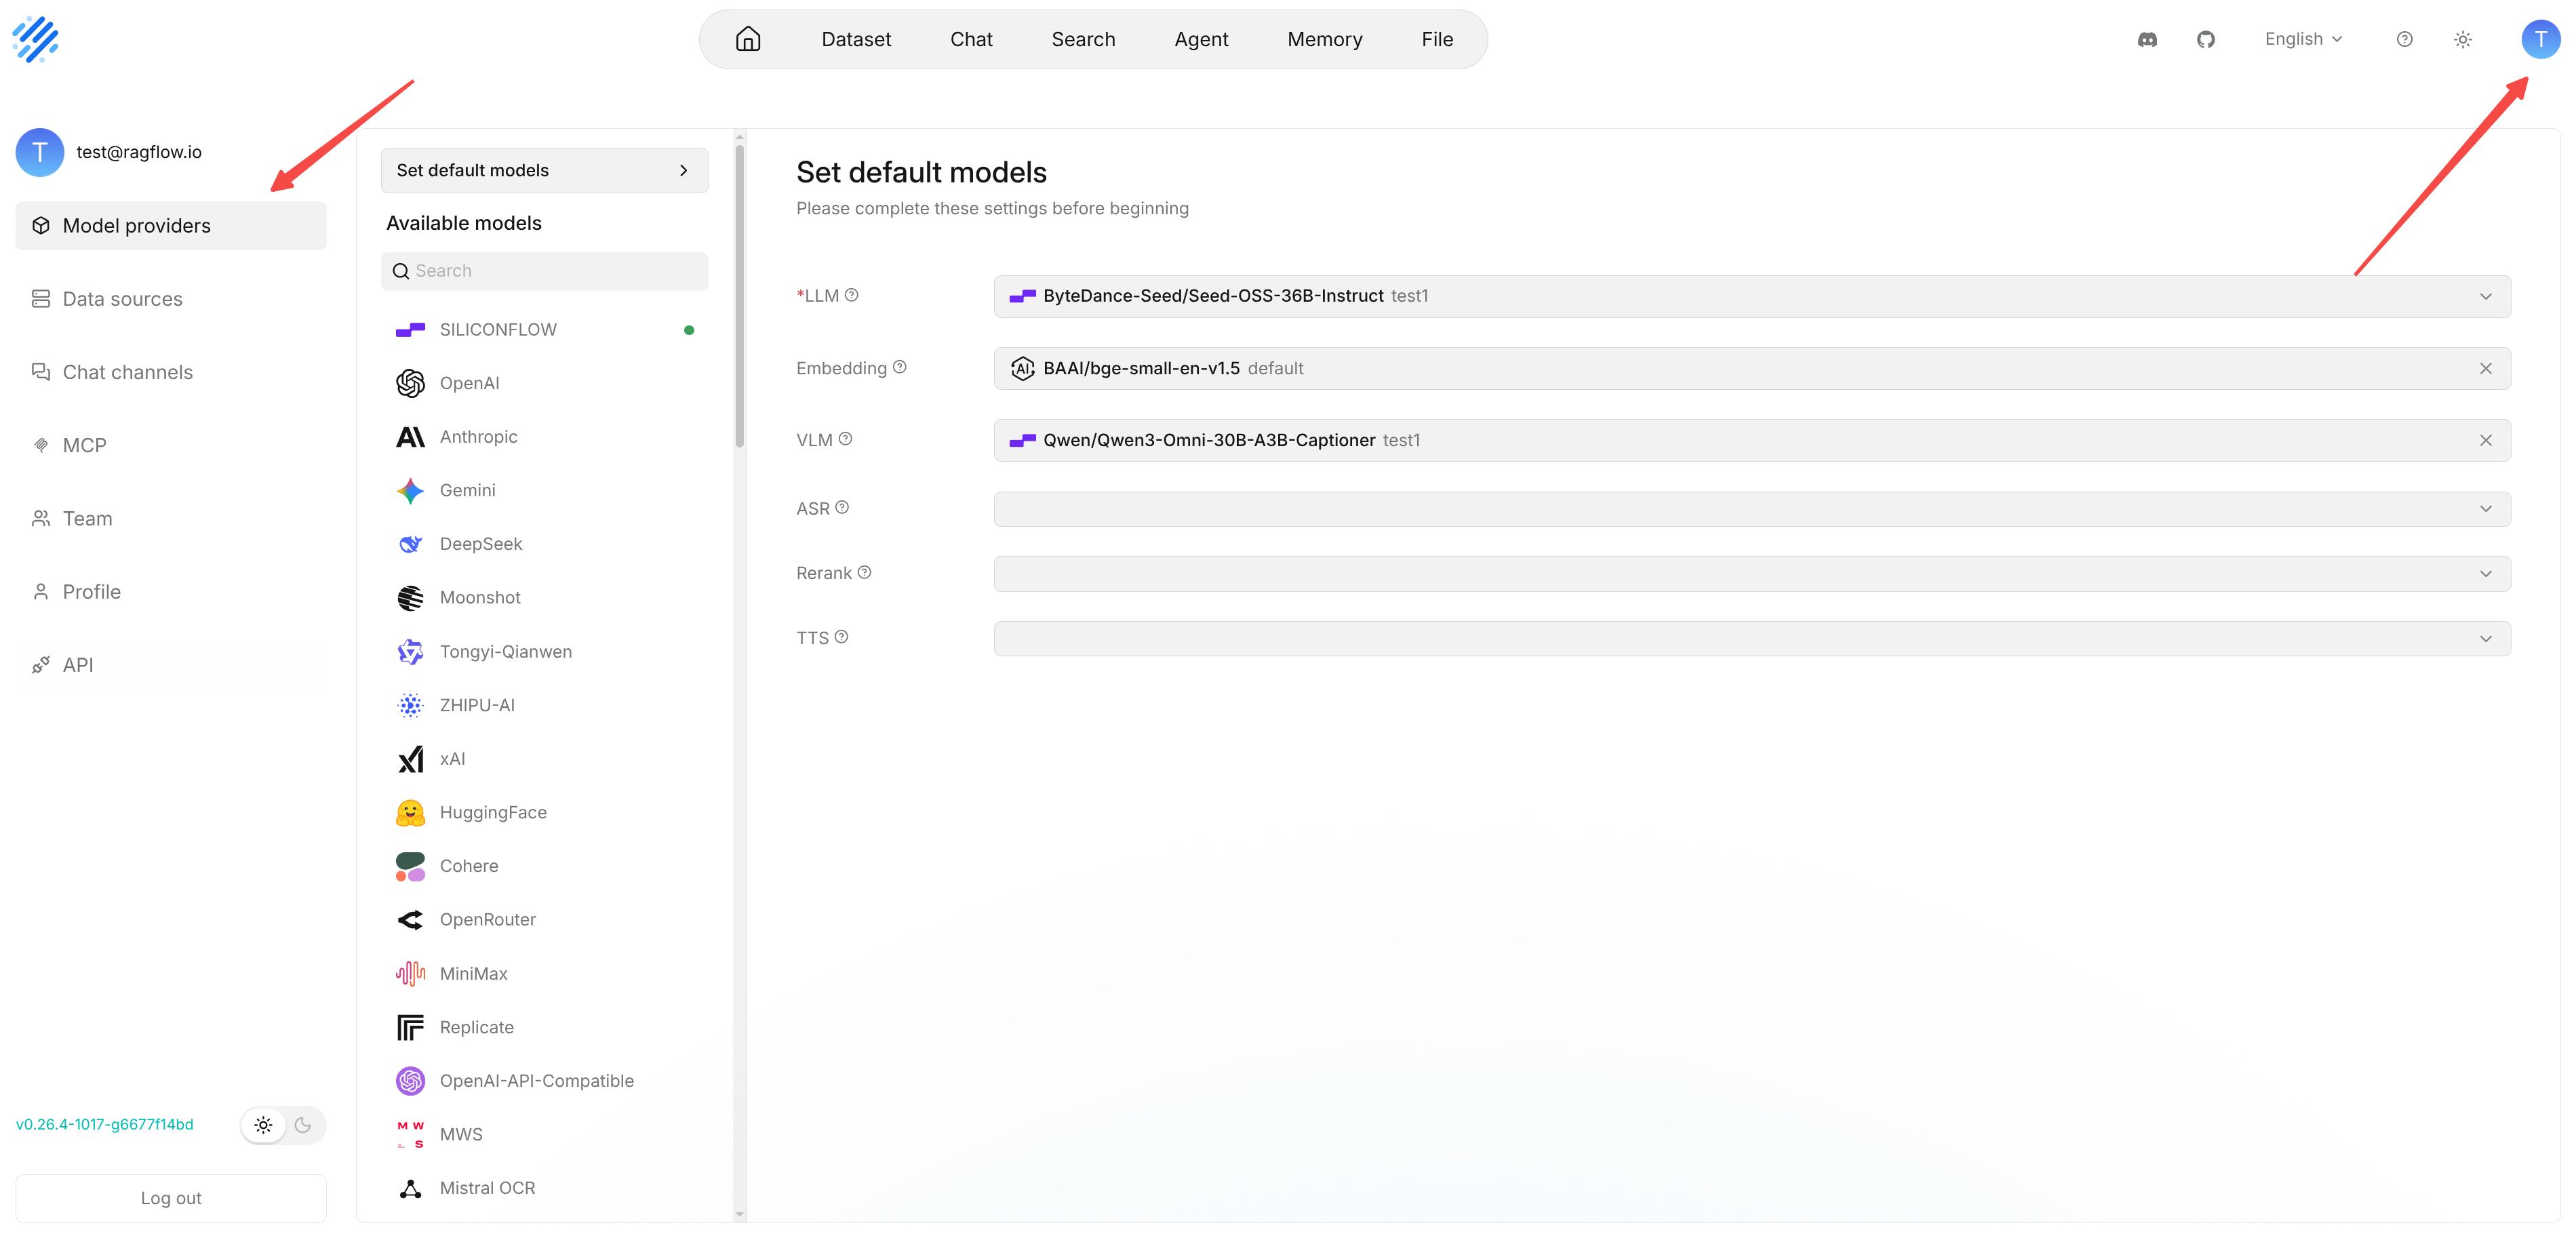Click the LLM help tooltip icon
Image resolution: width=2576 pixels, height=1236 pixels.
click(x=851, y=295)
